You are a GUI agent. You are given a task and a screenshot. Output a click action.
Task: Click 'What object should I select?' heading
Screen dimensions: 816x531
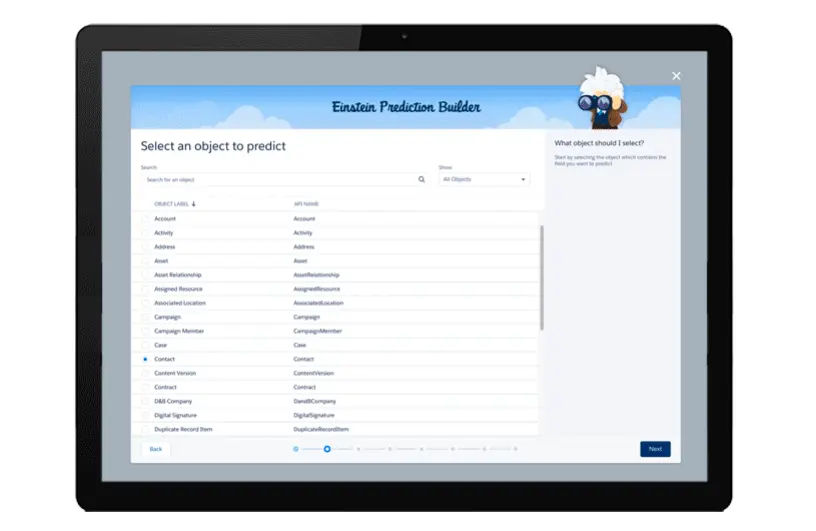[599, 143]
